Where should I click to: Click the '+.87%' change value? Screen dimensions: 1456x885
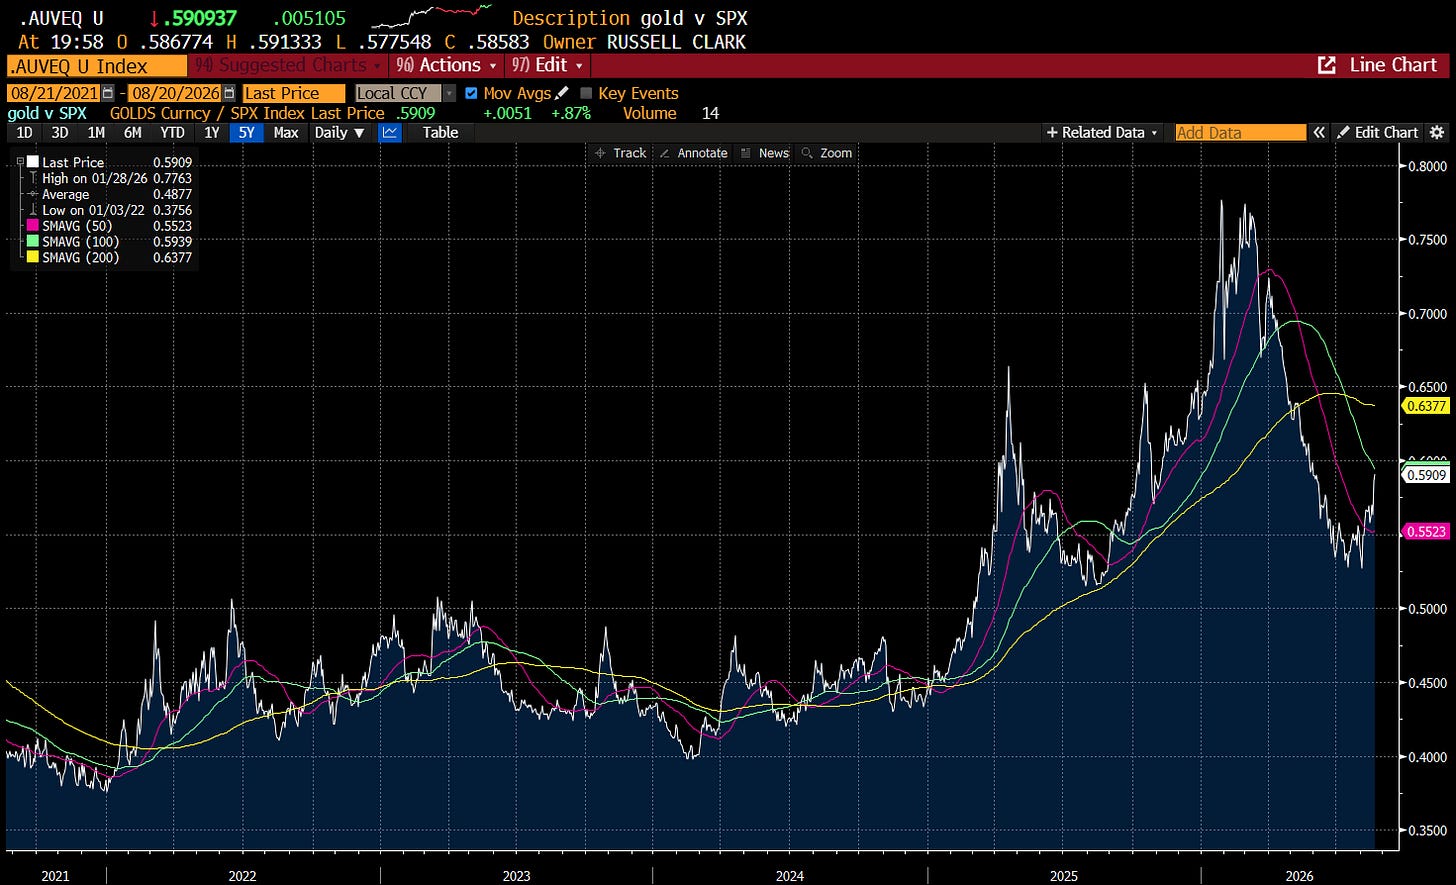pos(571,113)
